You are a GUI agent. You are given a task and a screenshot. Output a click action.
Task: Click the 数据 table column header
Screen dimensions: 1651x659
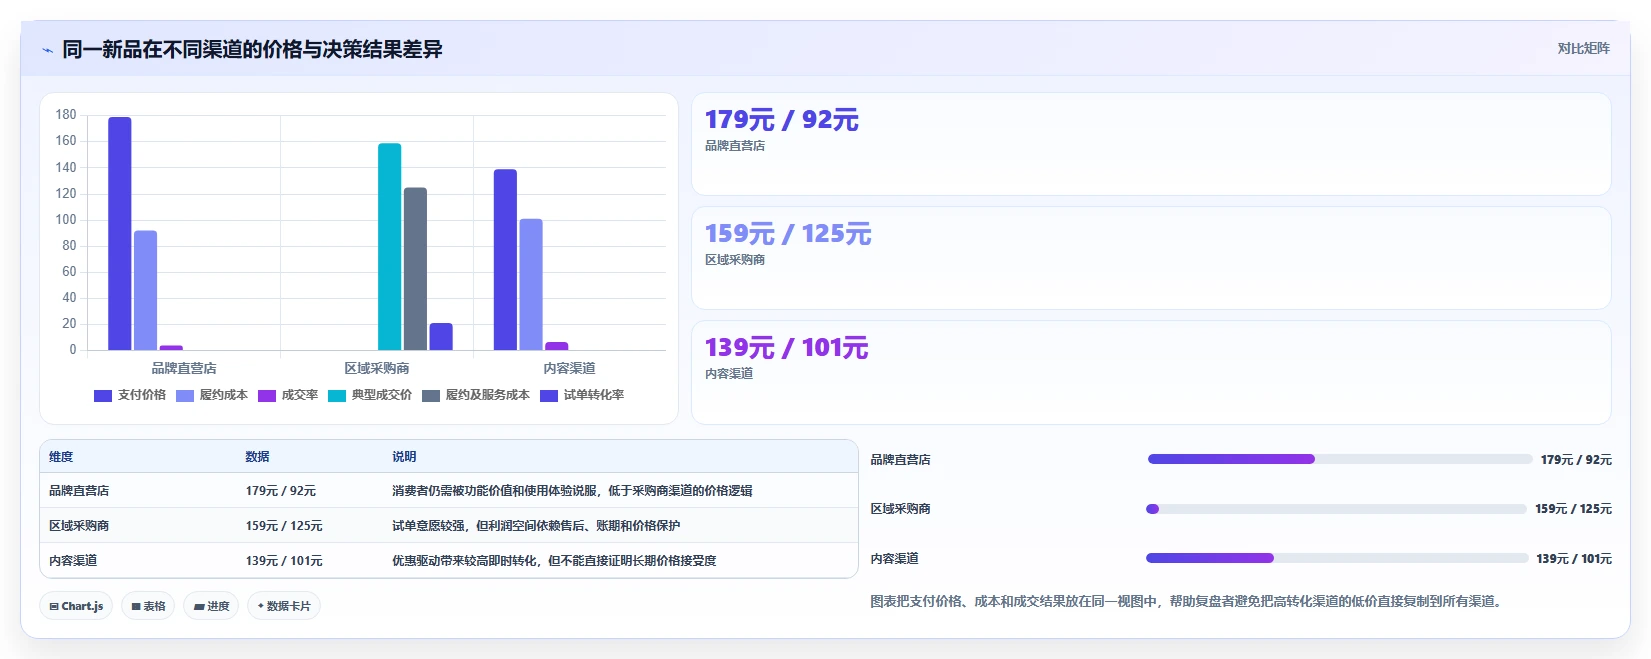[258, 456]
